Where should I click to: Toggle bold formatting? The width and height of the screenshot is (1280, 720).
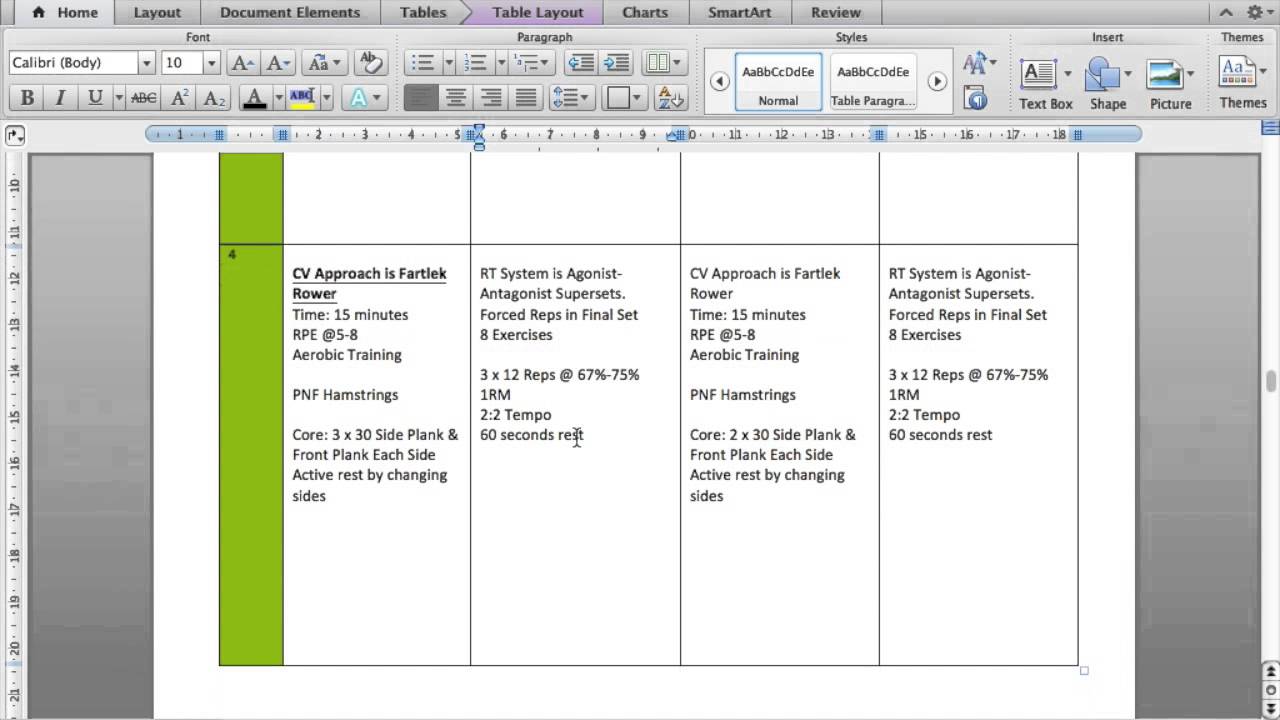27,98
